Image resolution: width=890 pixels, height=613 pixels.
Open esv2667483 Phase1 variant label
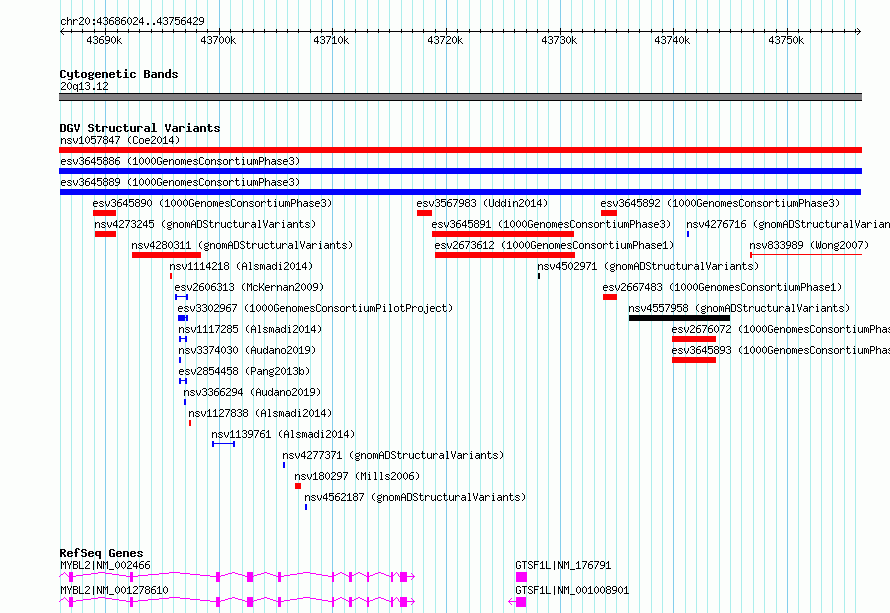(722, 287)
